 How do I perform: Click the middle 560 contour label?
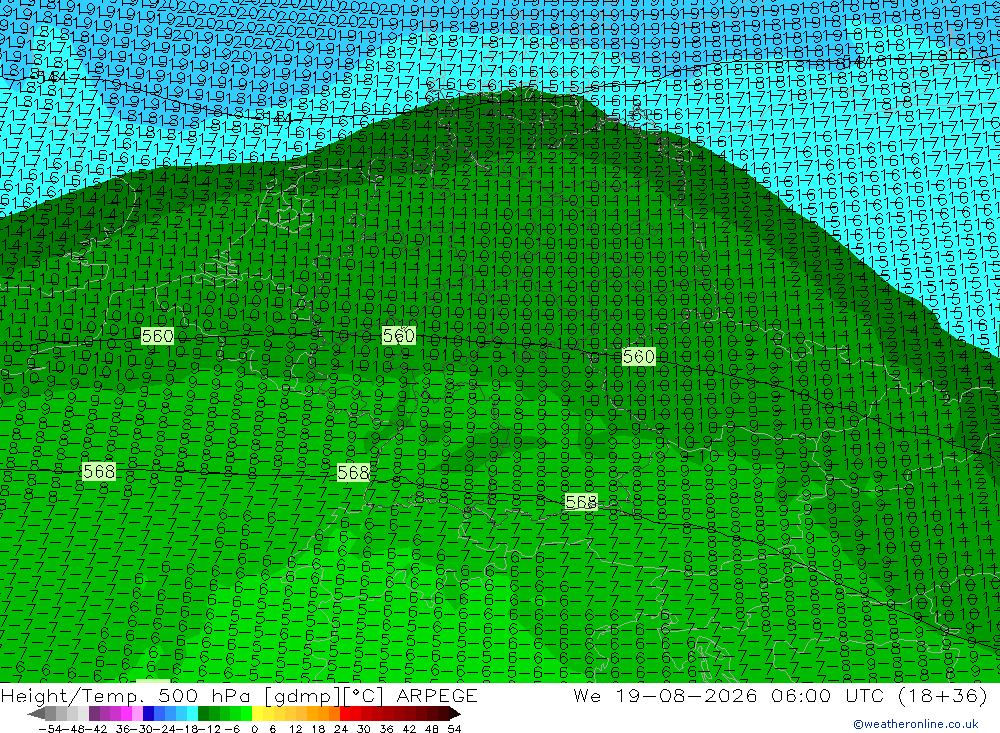(x=399, y=336)
